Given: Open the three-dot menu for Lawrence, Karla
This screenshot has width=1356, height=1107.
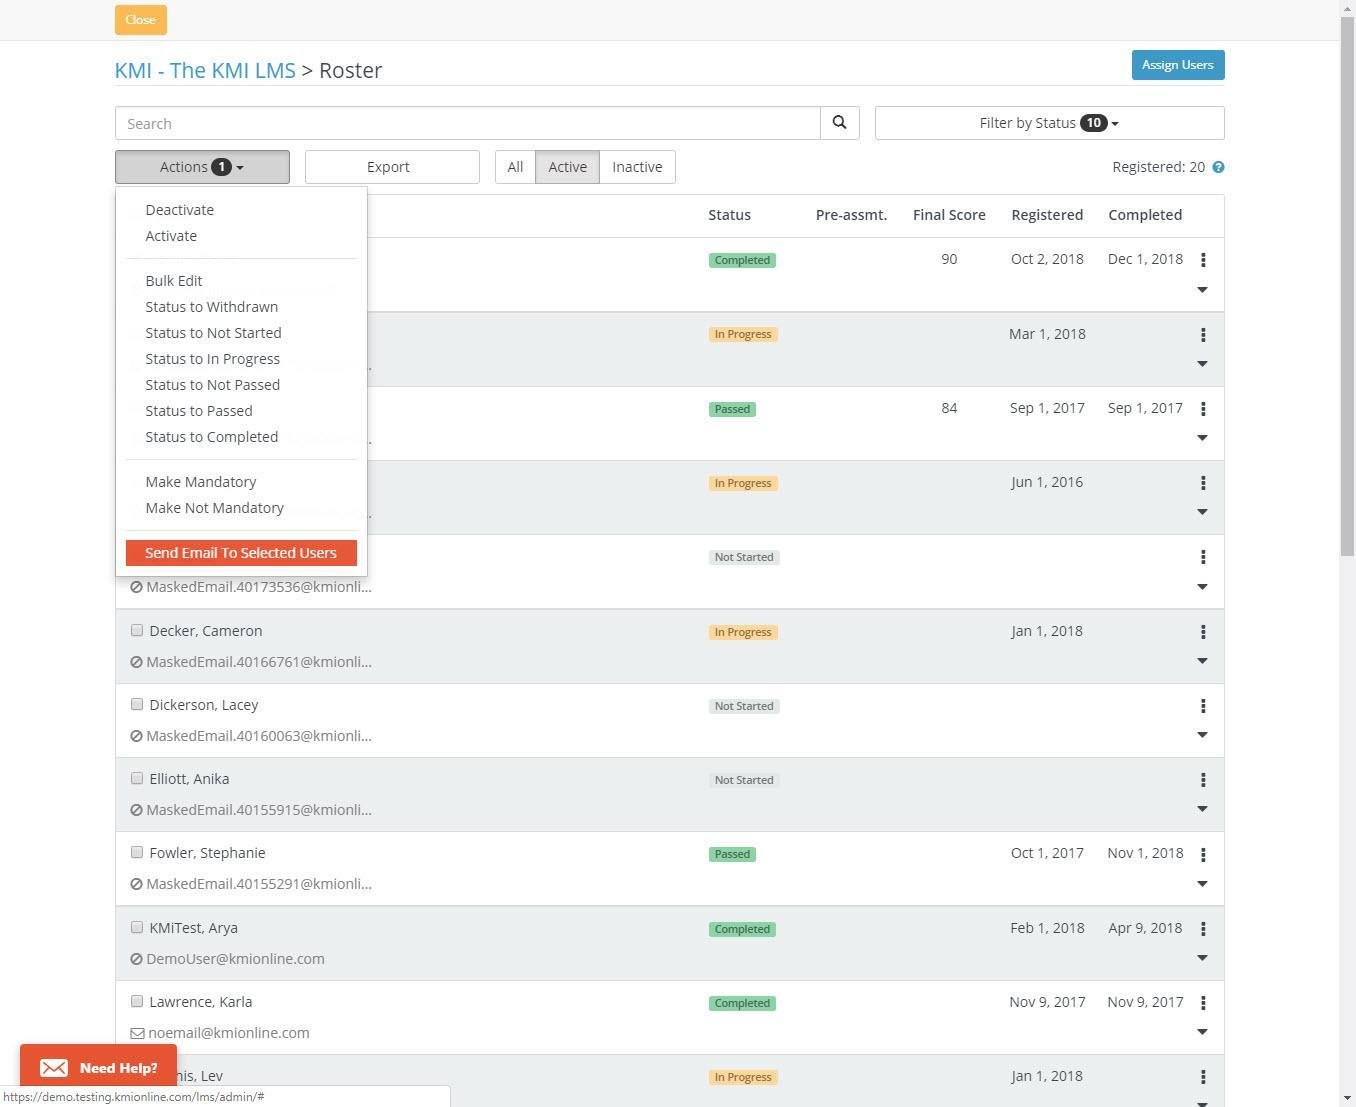Looking at the screenshot, I should [1203, 1003].
